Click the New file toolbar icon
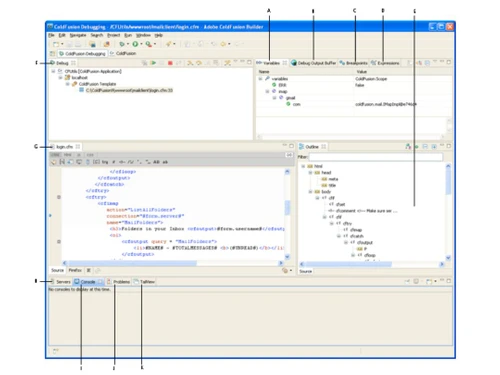Viewport: 500px width, 375px height. (x=56, y=44)
